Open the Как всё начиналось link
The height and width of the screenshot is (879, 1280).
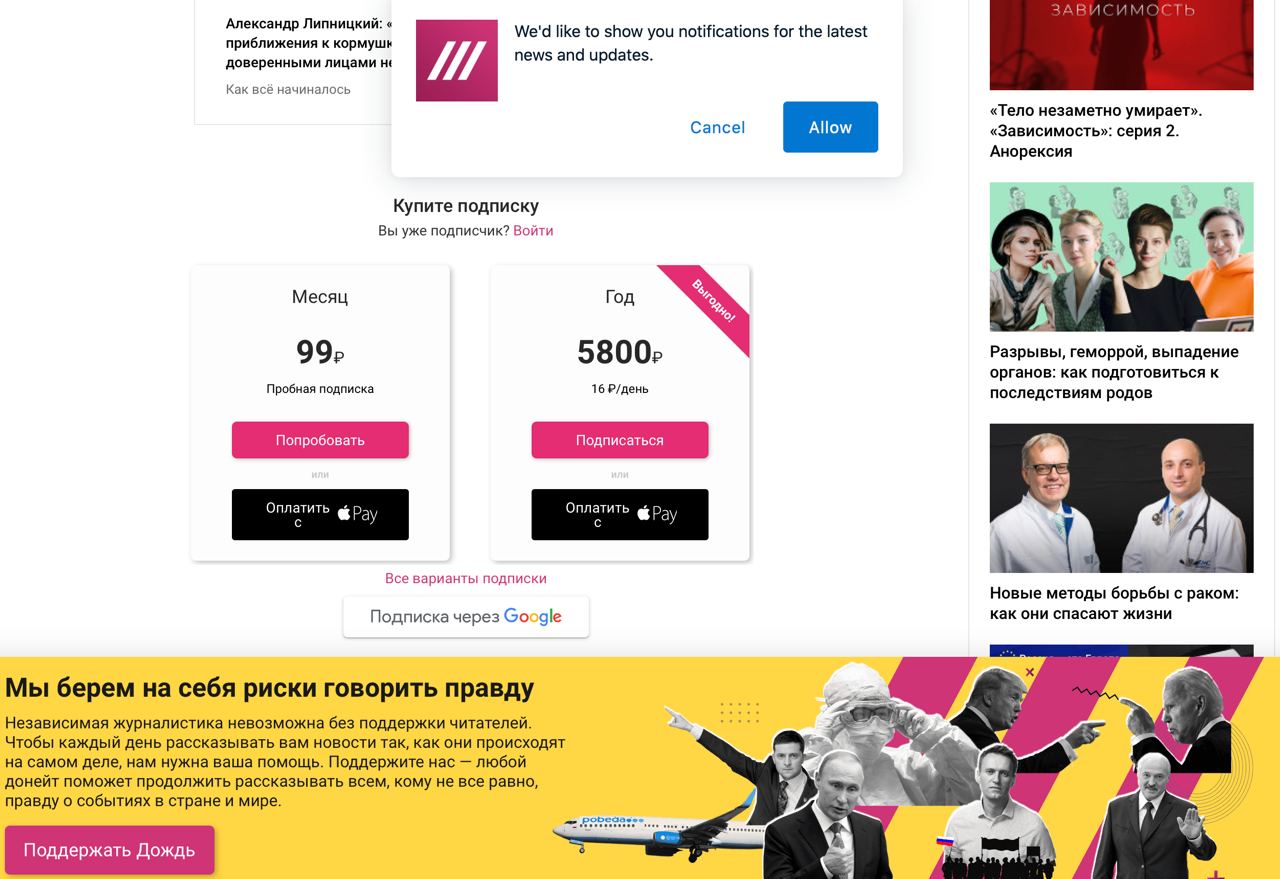(x=288, y=89)
